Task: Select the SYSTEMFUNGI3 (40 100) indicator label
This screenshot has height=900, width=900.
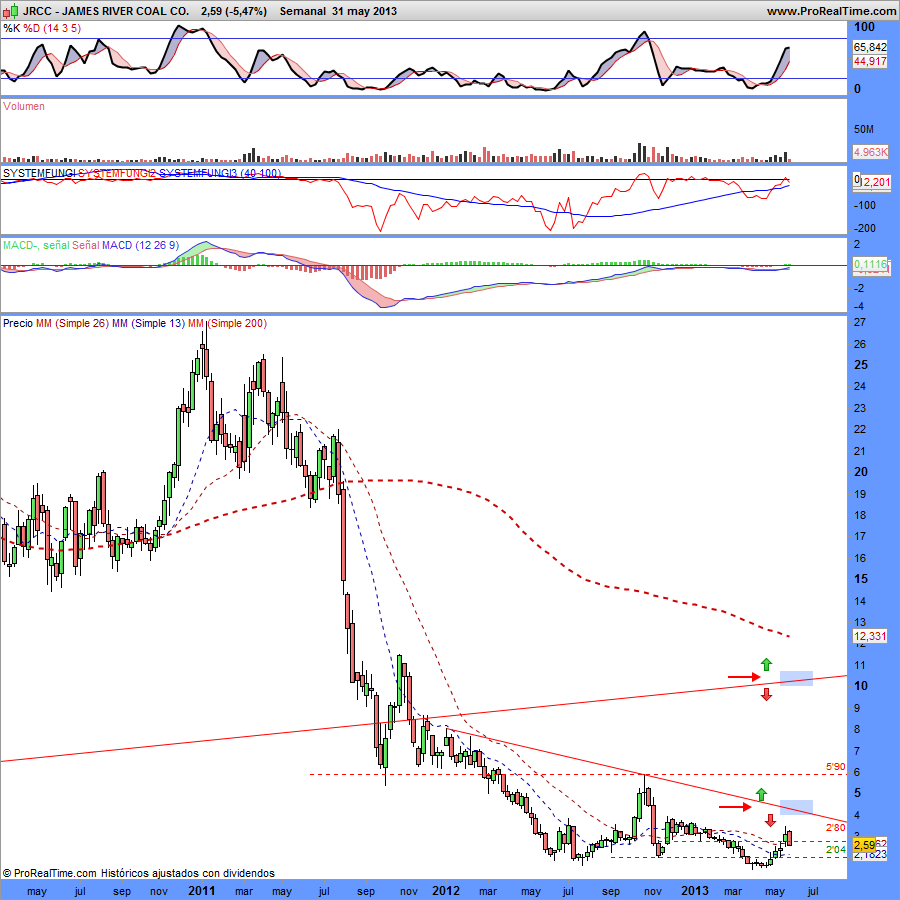Action: click(x=220, y=173)
